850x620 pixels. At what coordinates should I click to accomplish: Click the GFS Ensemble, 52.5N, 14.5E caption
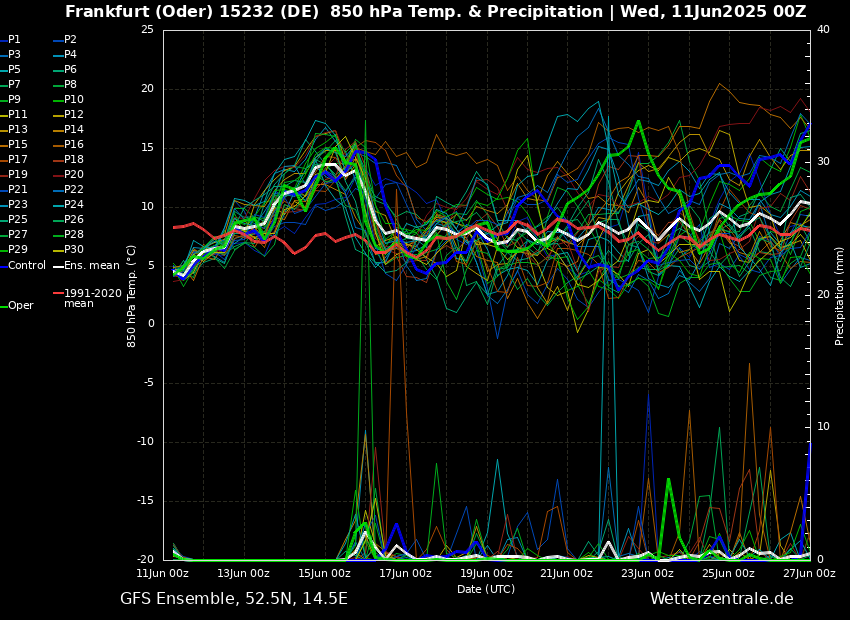tap(234, 599)
